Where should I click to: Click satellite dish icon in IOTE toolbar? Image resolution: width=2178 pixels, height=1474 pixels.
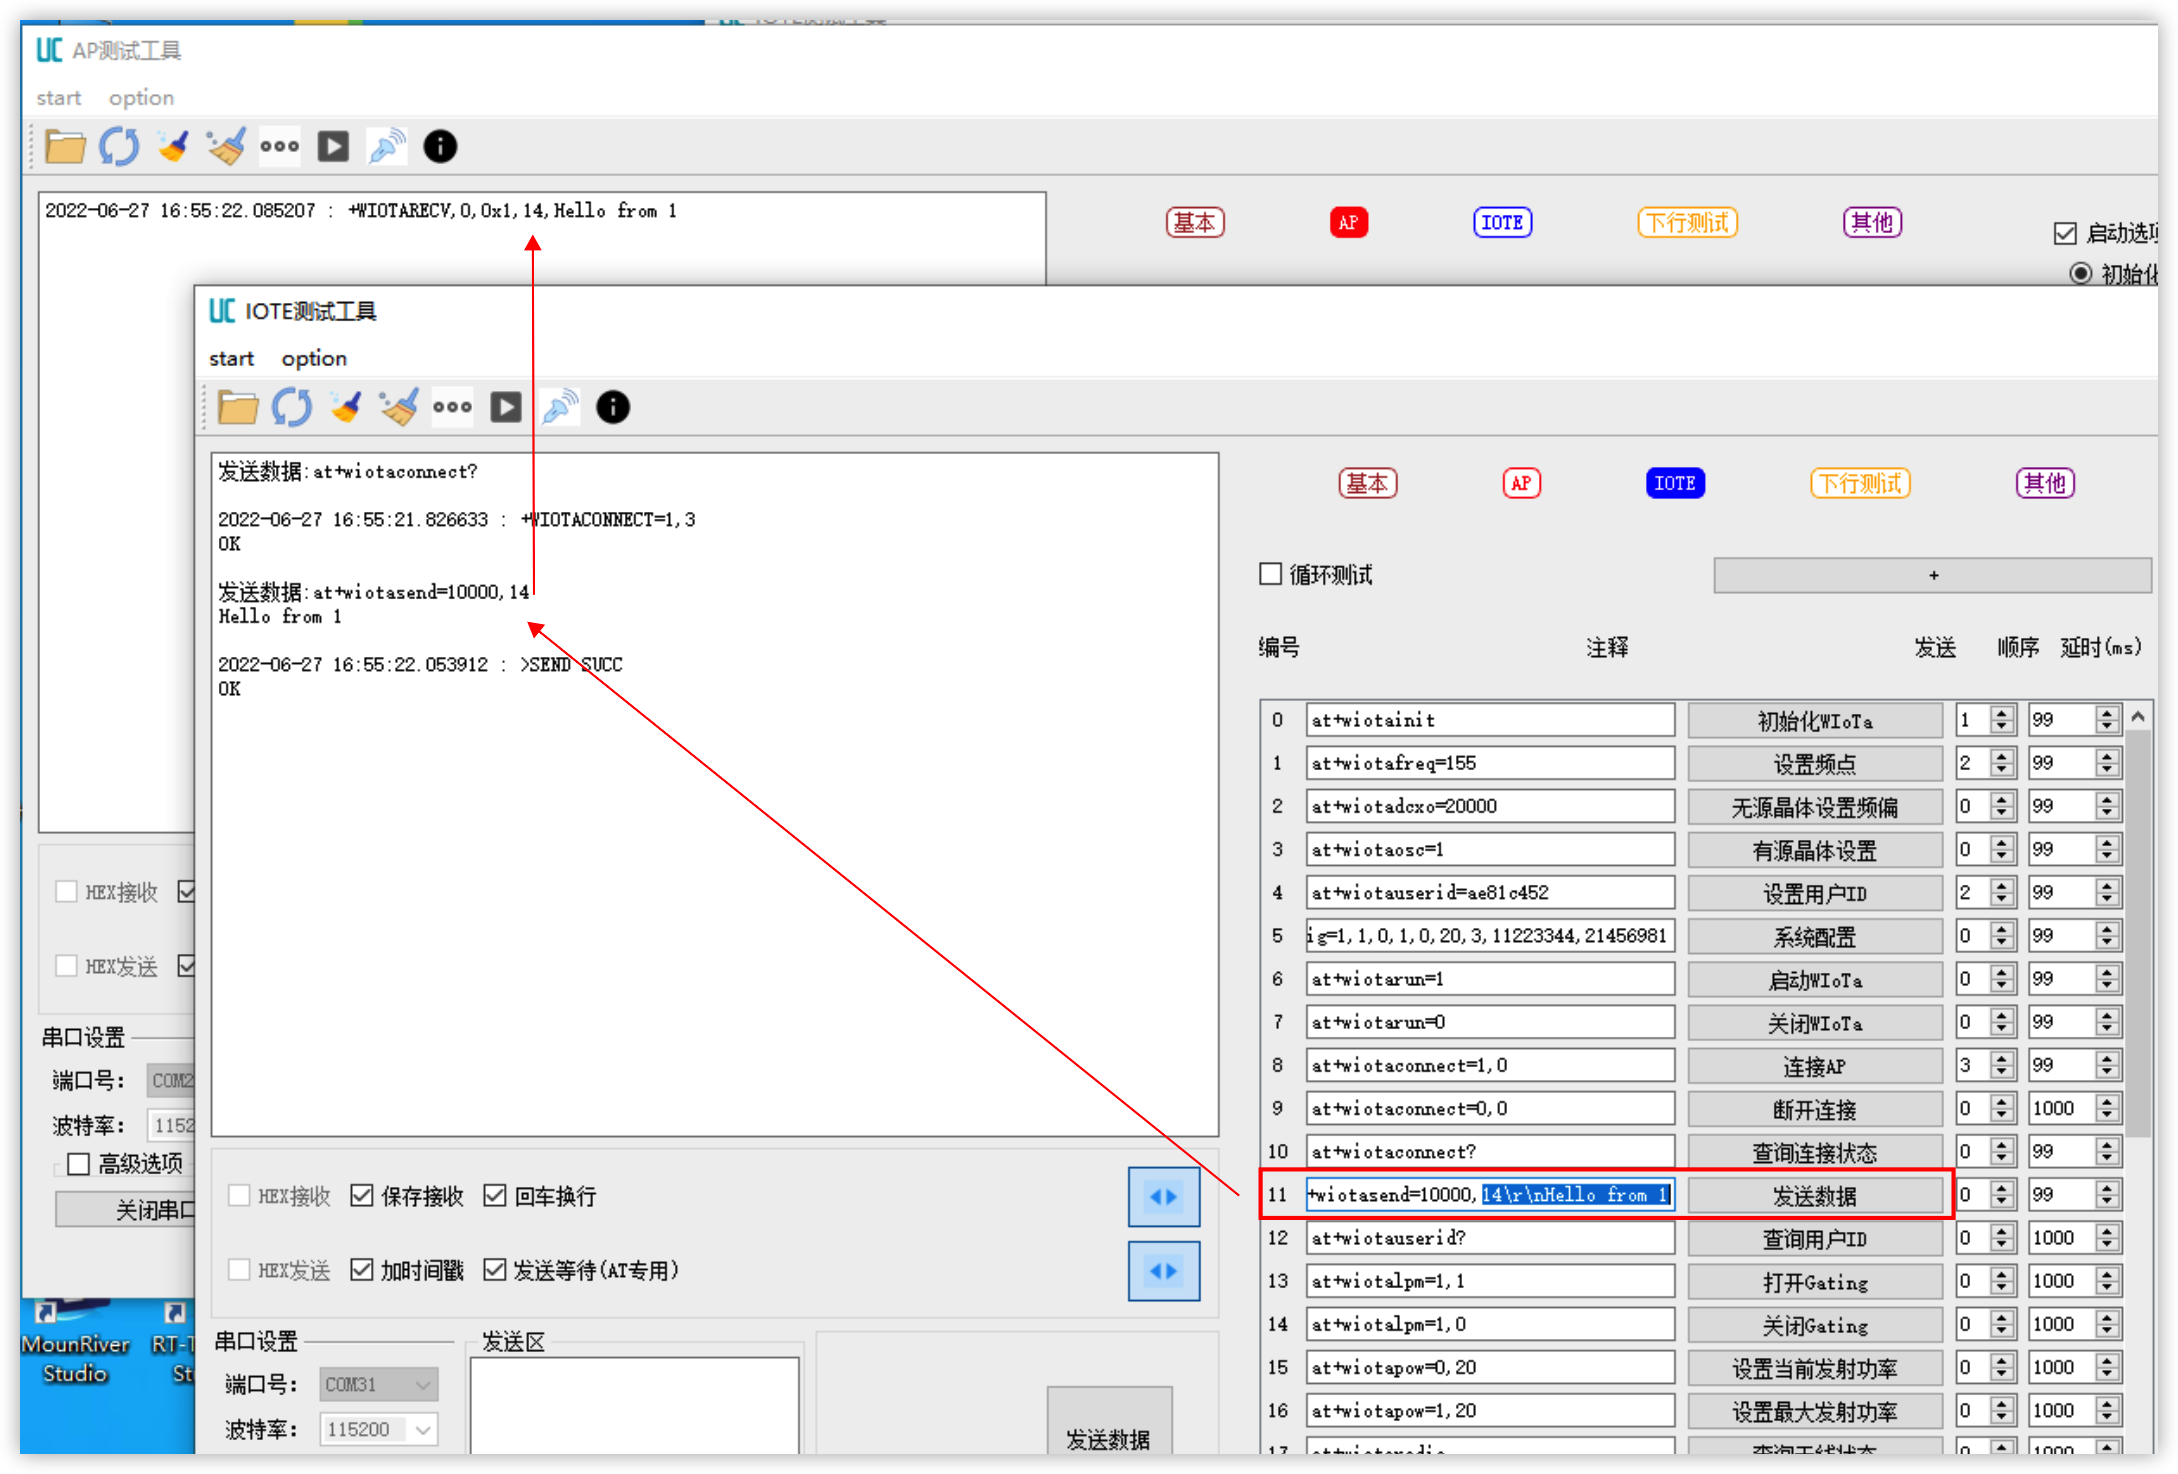[x=560, y=408]
